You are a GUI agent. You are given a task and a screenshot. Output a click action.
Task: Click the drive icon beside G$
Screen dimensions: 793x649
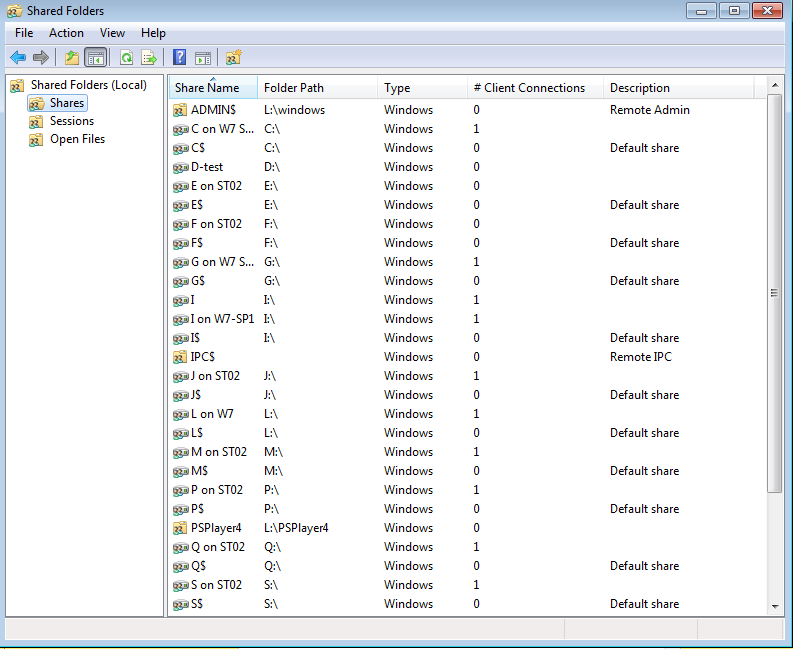click(181, 282)
